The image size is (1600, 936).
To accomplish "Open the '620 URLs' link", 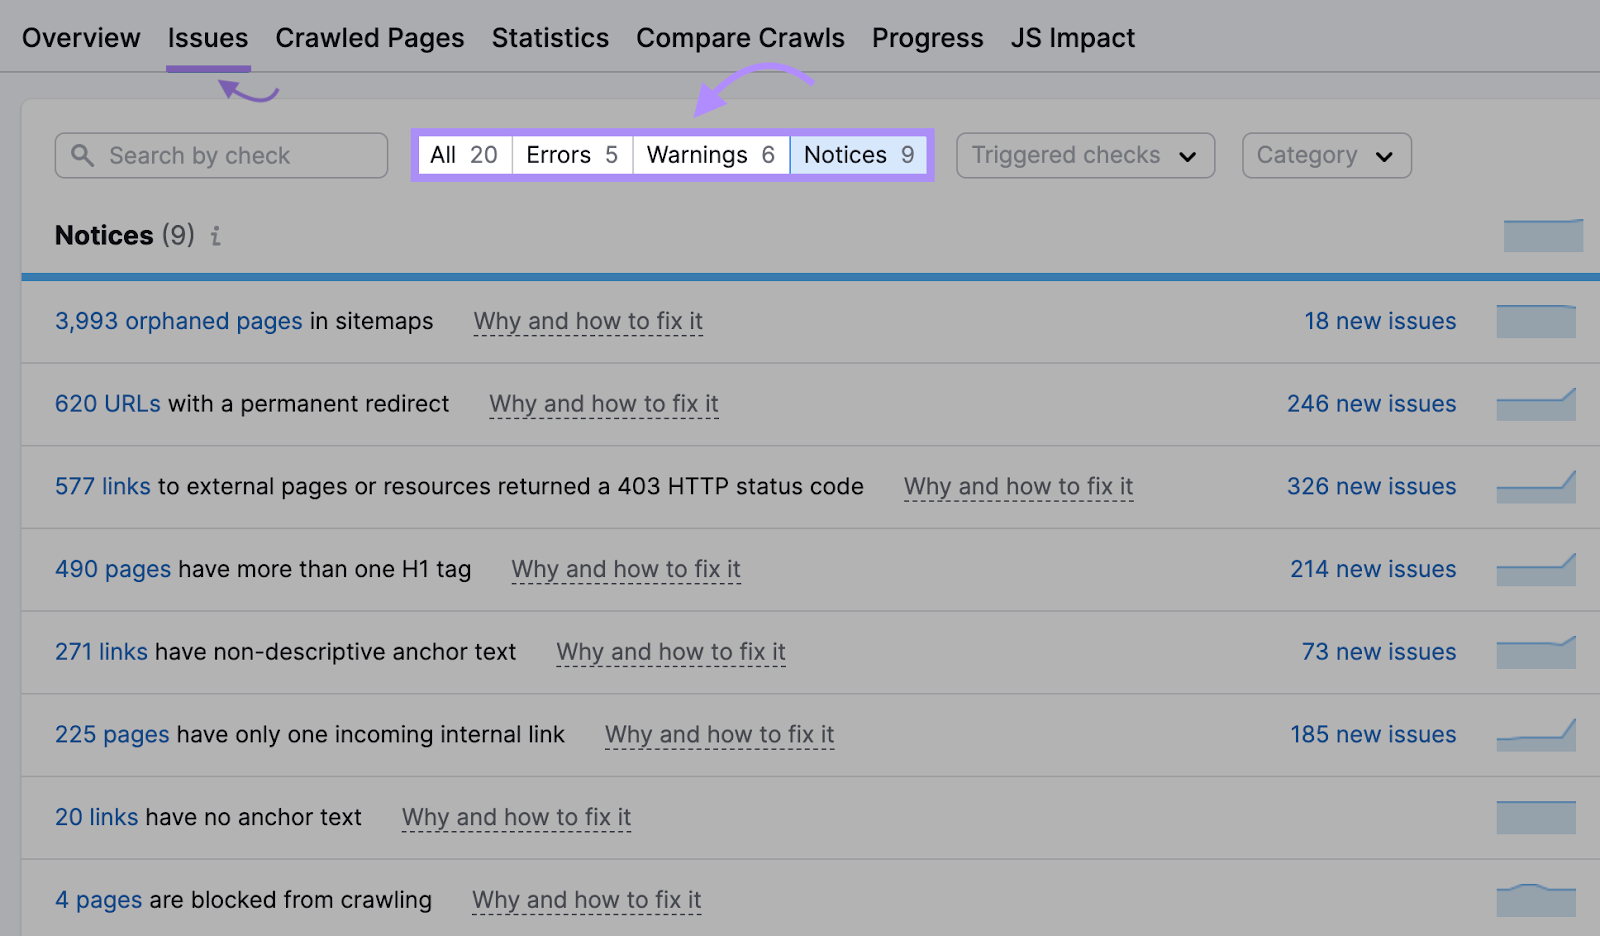I will tap(106, 404).
